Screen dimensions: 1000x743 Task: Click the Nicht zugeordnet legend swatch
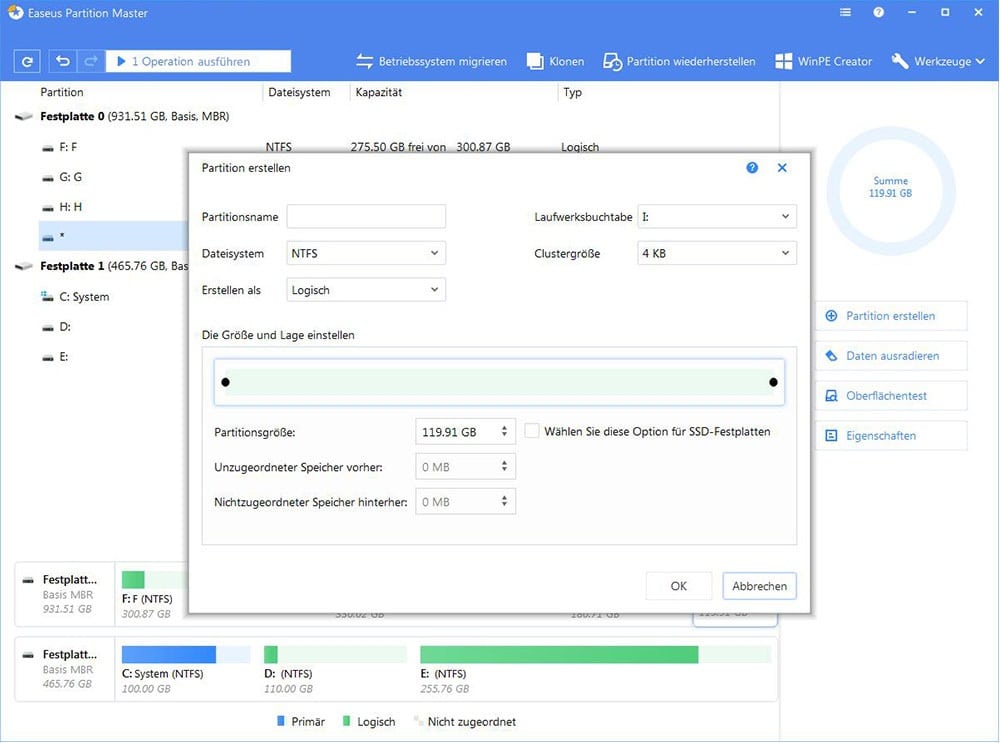[418, 721]
